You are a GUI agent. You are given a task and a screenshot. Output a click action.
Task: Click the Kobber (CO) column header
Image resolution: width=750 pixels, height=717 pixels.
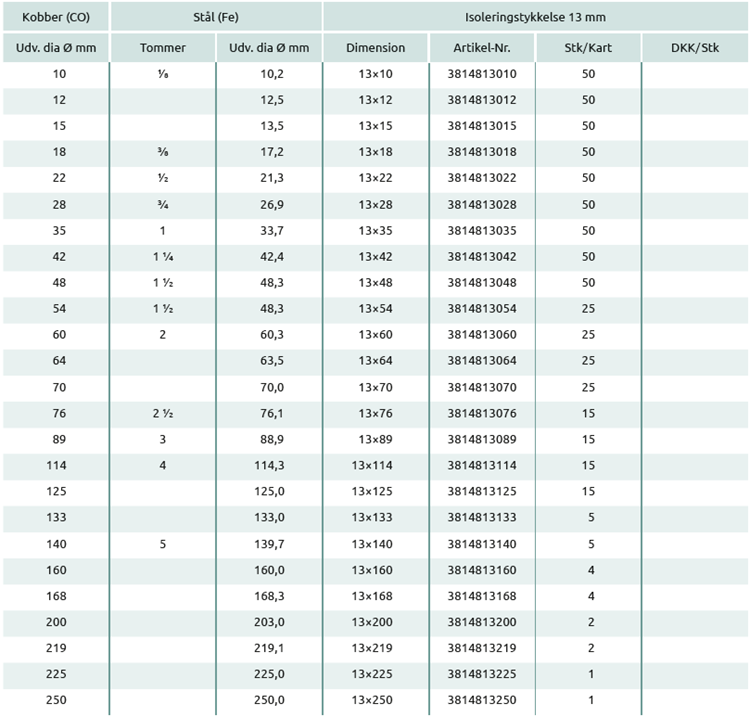coord(56,17)
